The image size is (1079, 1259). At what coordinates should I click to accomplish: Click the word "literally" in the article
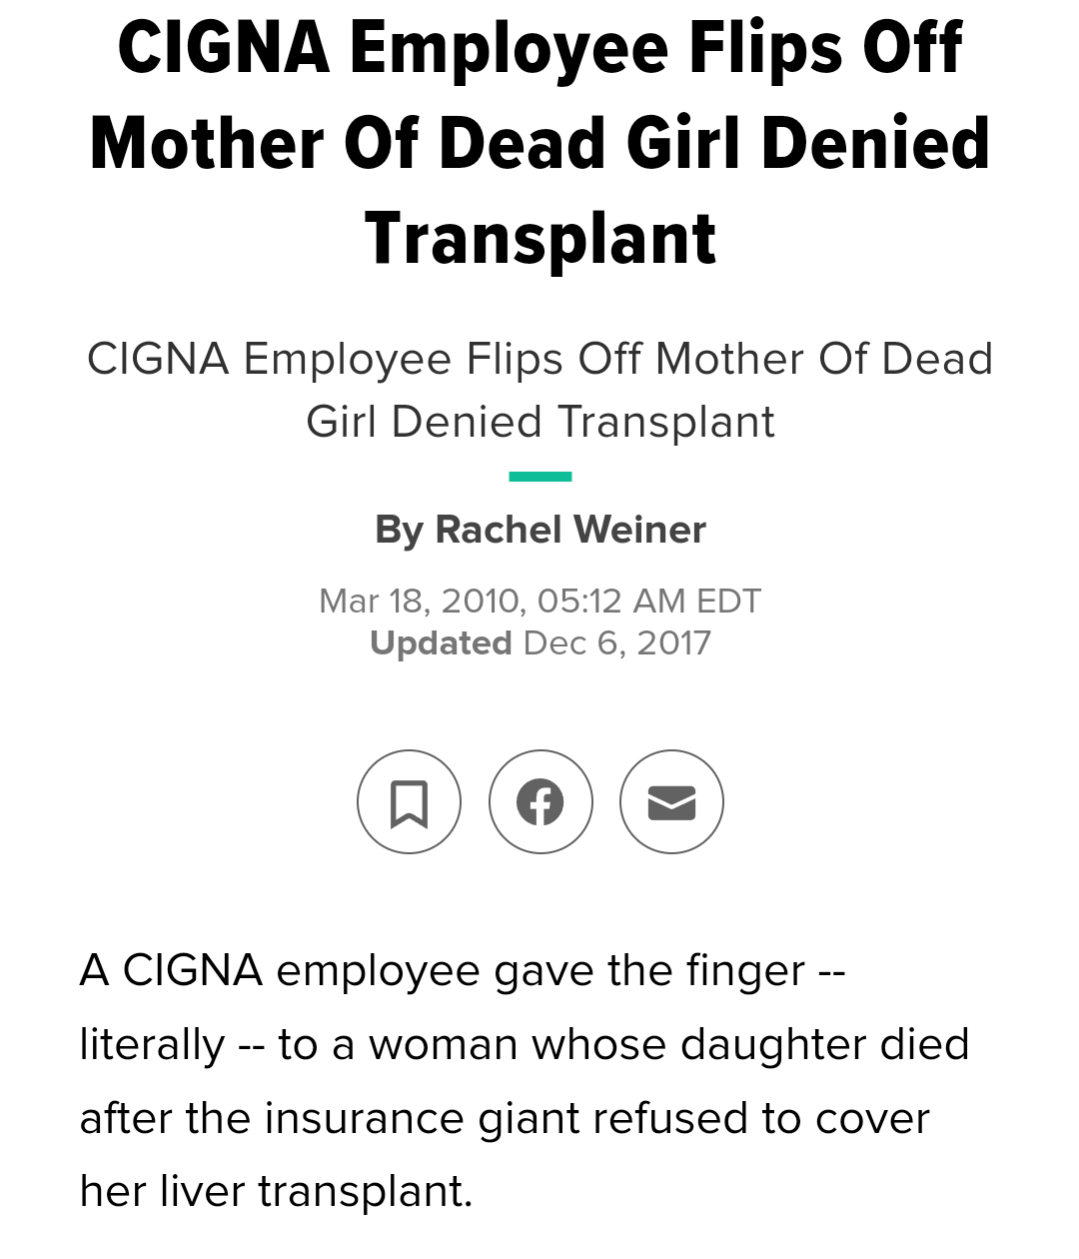152,1044
